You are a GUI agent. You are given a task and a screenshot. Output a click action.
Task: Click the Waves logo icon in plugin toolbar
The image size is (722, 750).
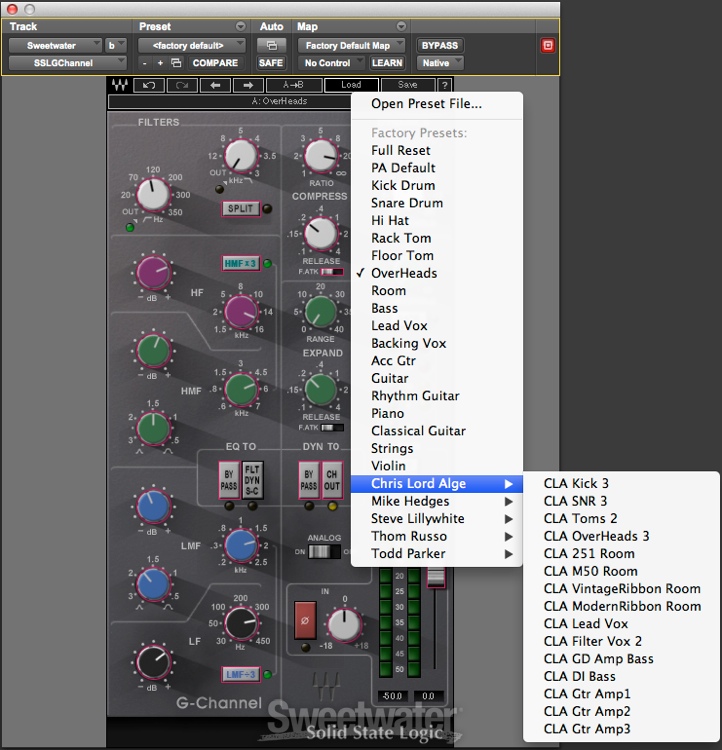(x=120, y=85)
